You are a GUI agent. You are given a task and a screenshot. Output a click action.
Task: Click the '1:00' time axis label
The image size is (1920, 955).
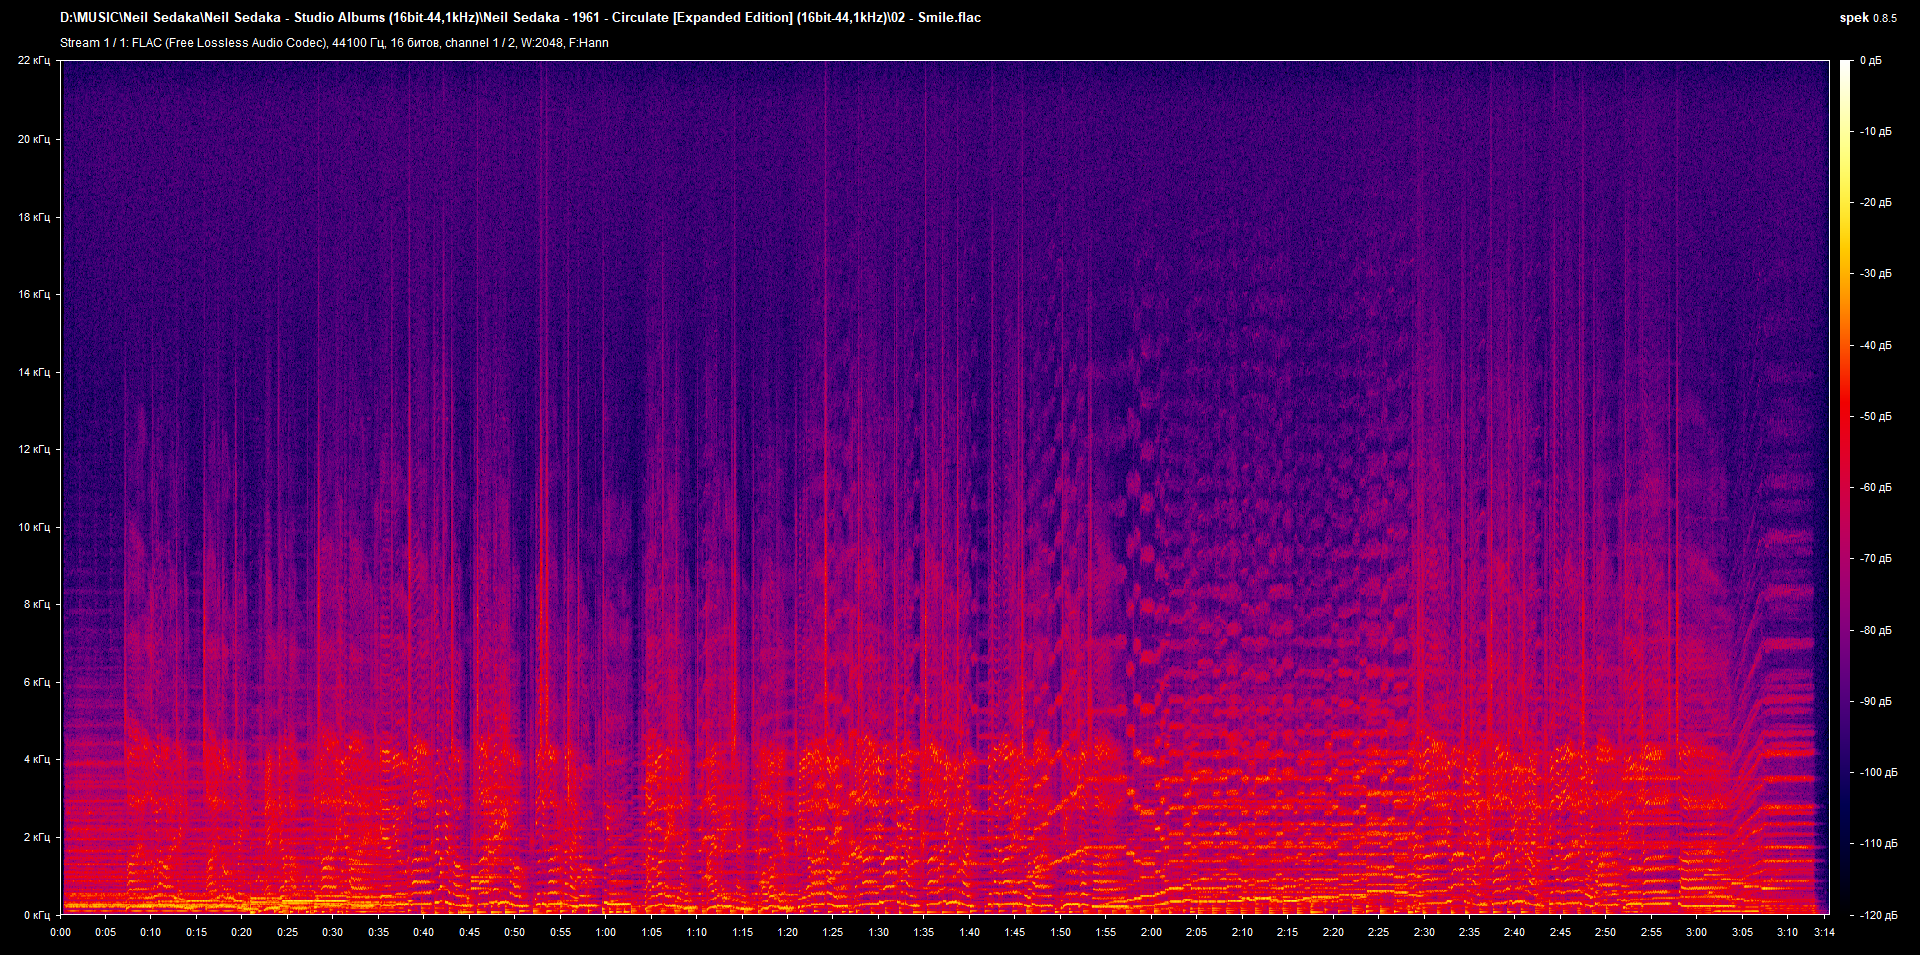[606, 932]
